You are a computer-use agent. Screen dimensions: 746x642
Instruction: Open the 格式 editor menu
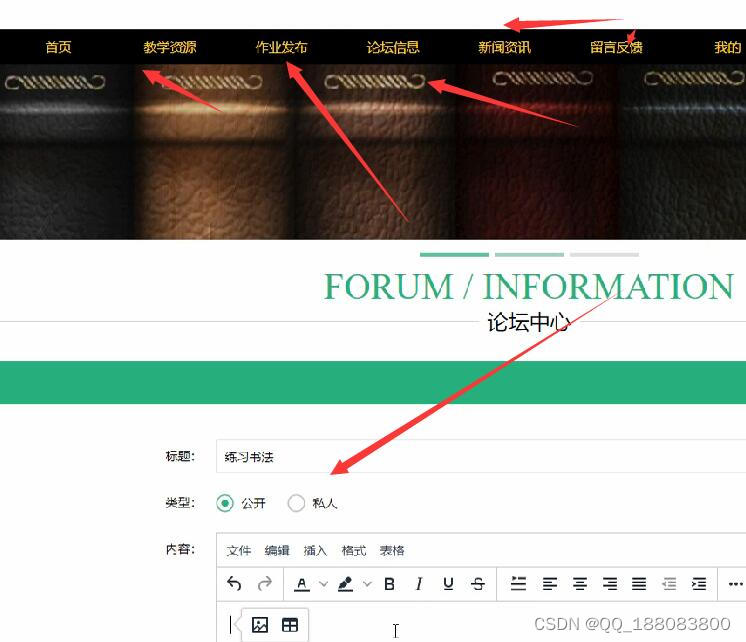pos(354,551)
